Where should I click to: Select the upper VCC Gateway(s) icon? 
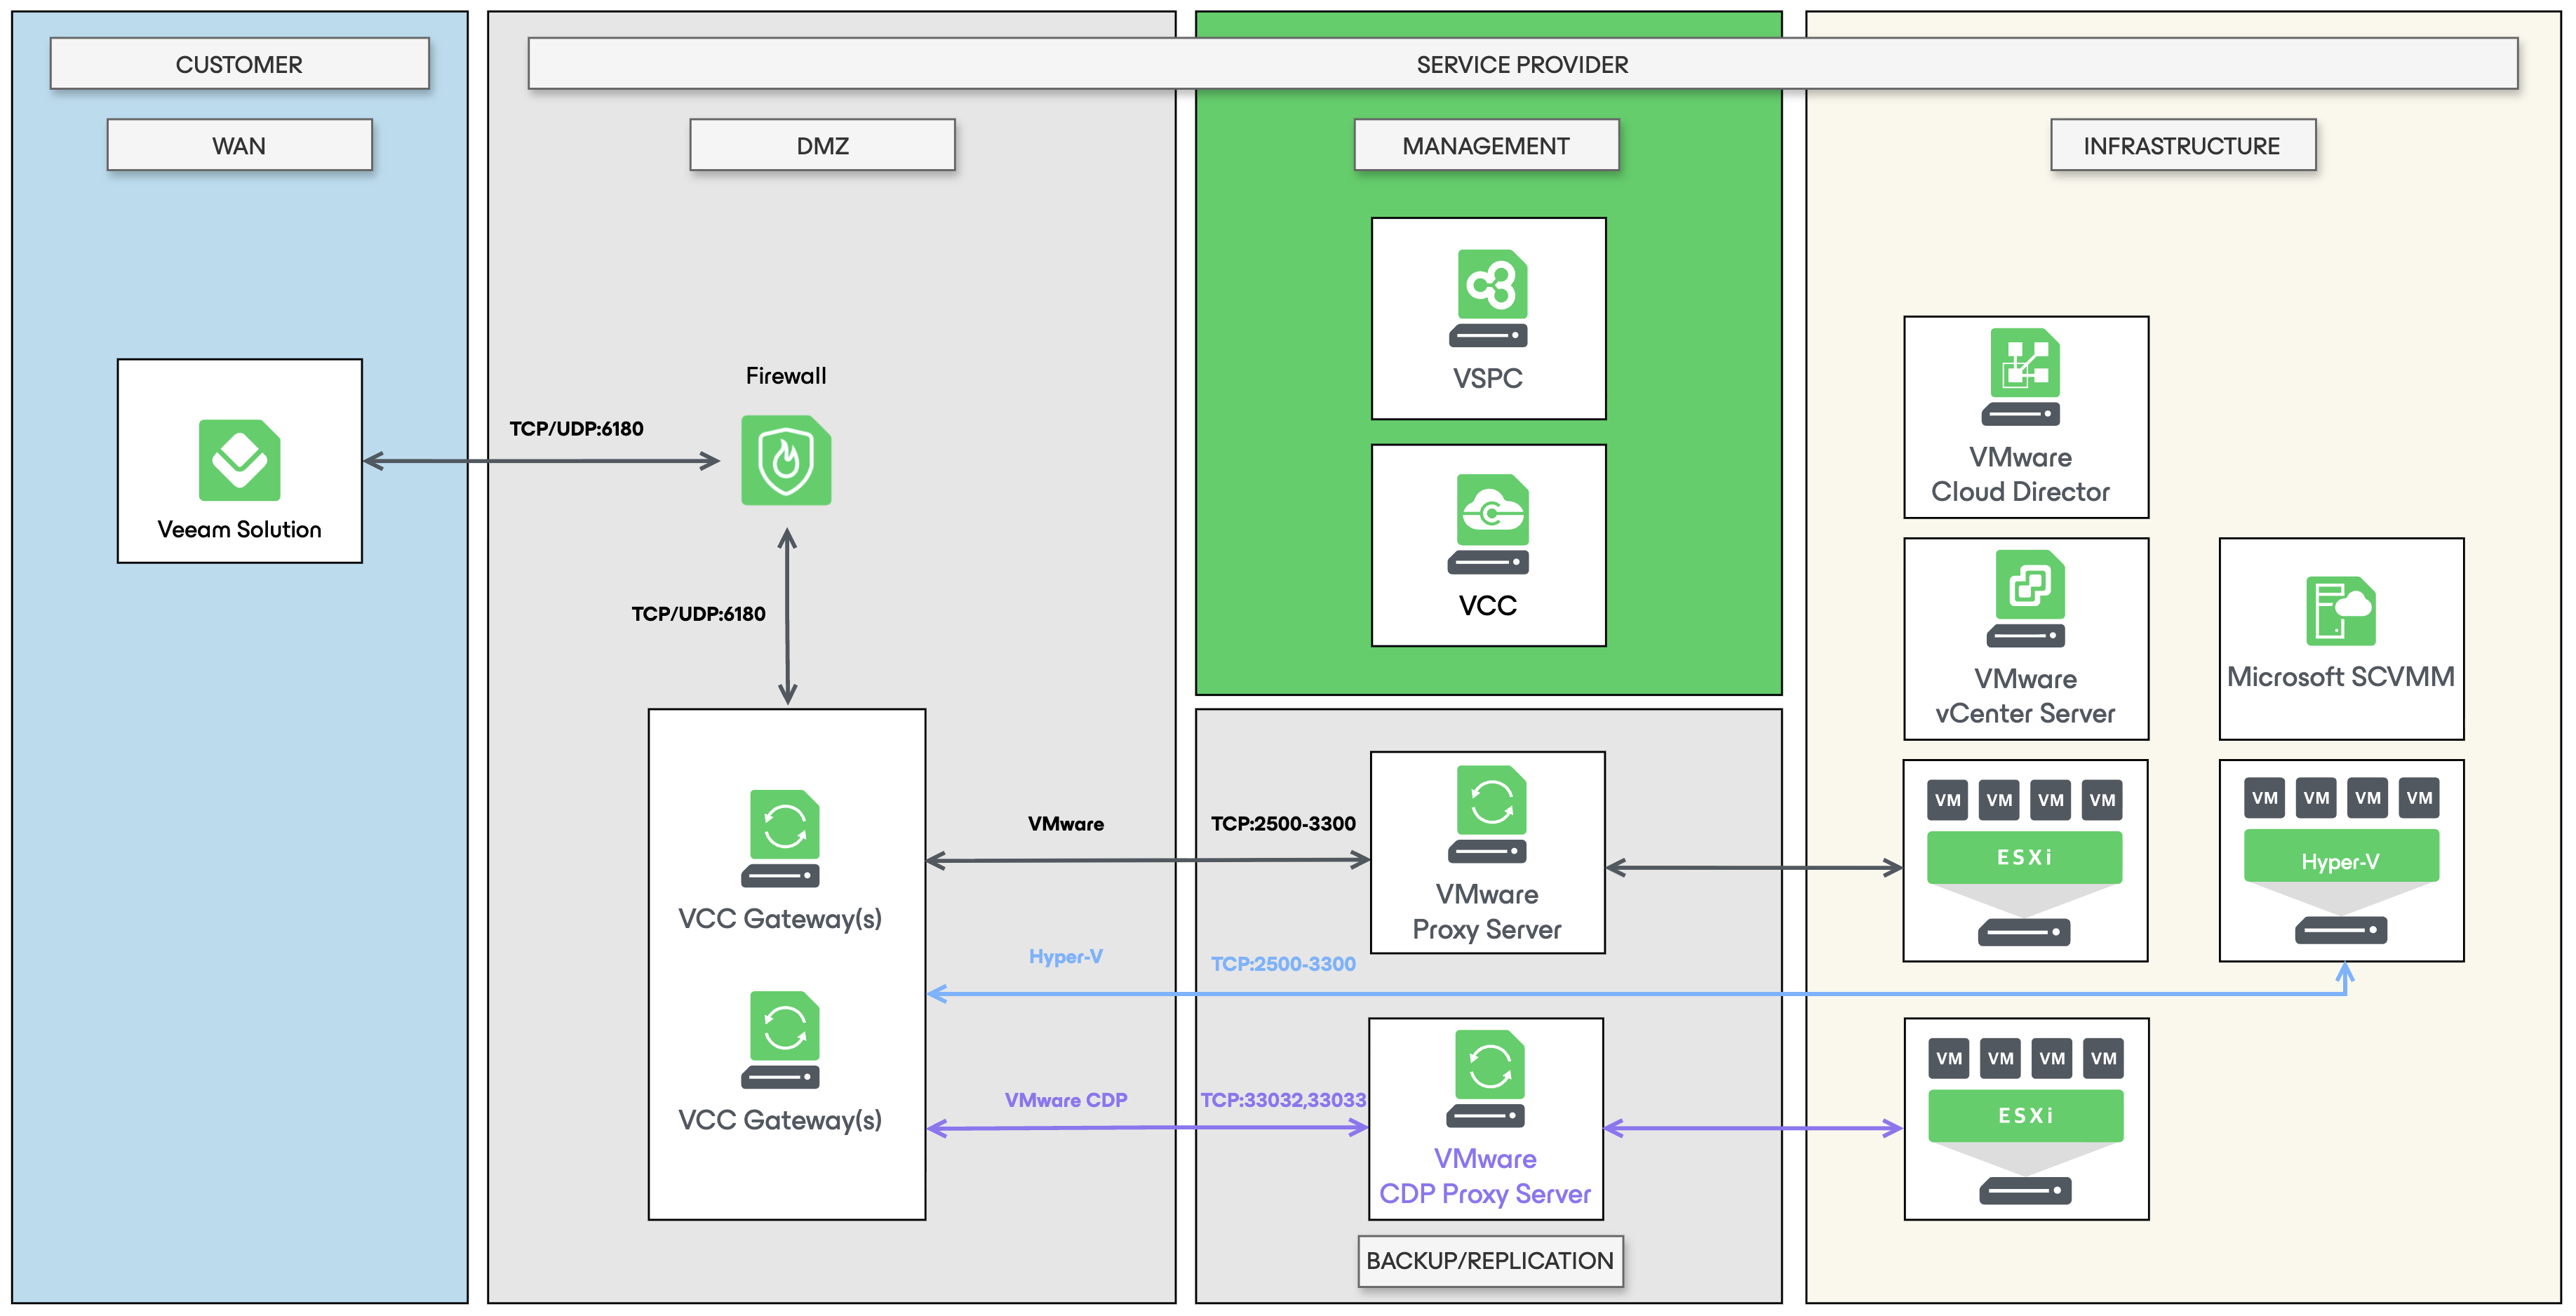click(x=781, y=838)
